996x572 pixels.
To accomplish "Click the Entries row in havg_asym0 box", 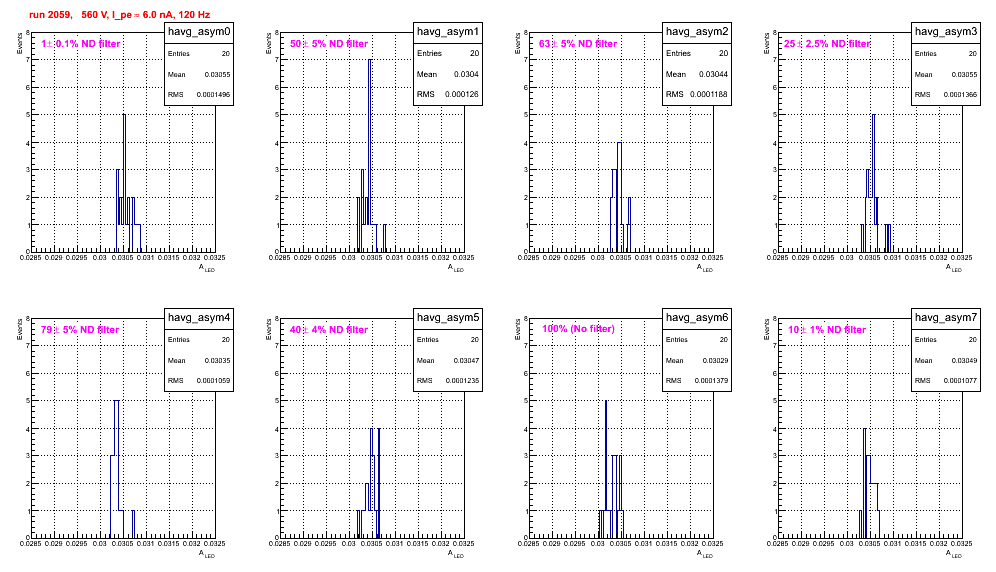I will (199, 54).
